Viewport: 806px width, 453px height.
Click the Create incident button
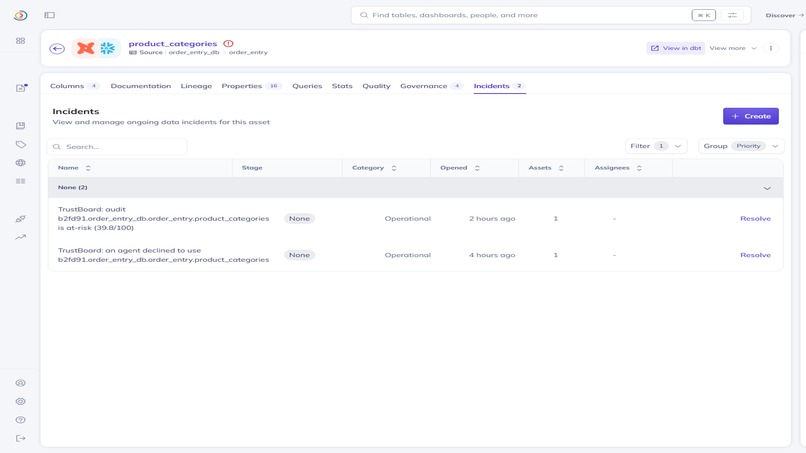click(x=750, y=116)
